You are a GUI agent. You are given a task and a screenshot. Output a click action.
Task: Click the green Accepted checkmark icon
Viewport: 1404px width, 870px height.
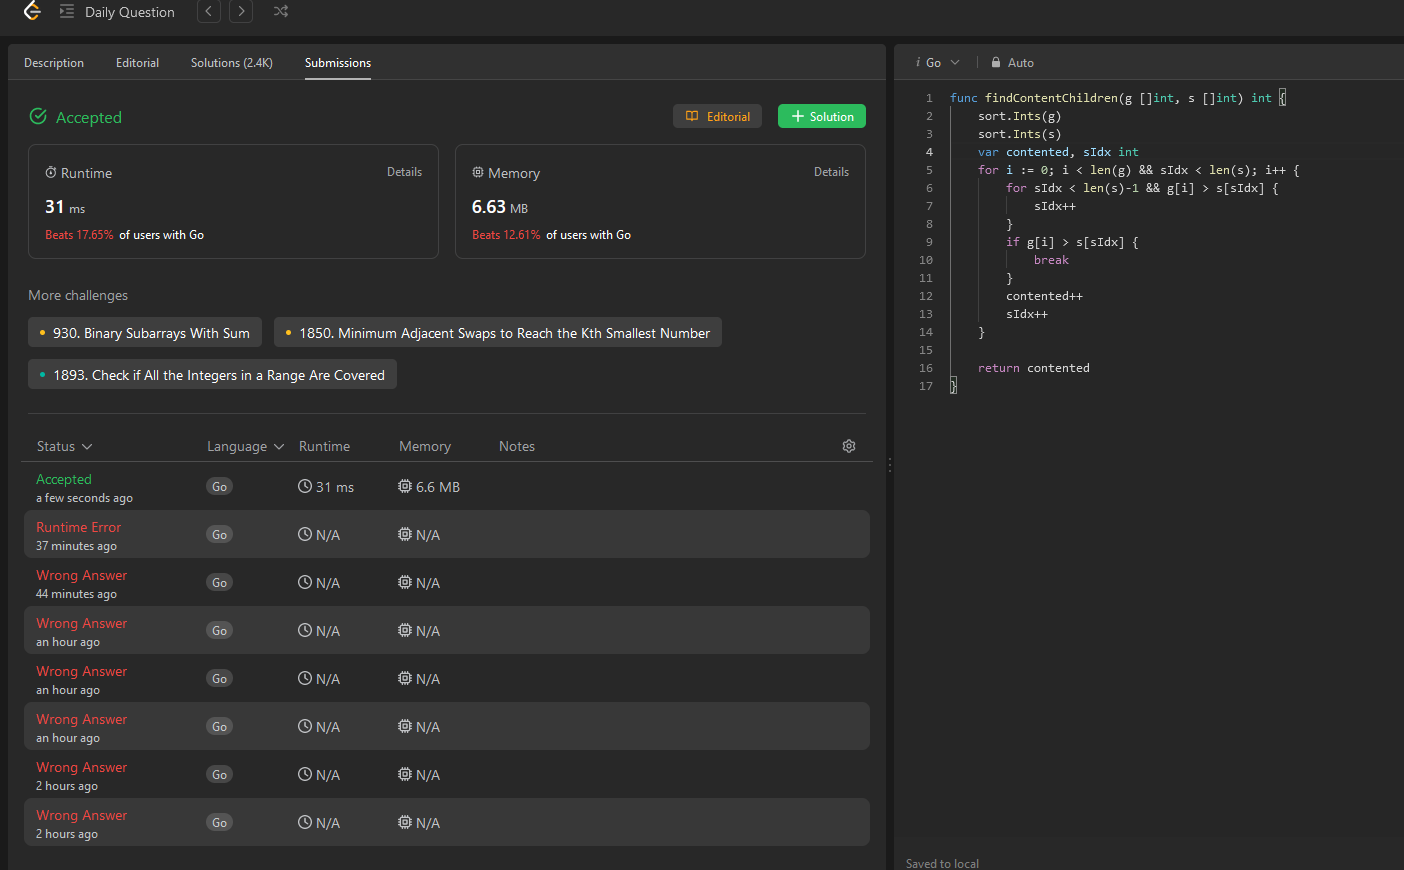38,116
